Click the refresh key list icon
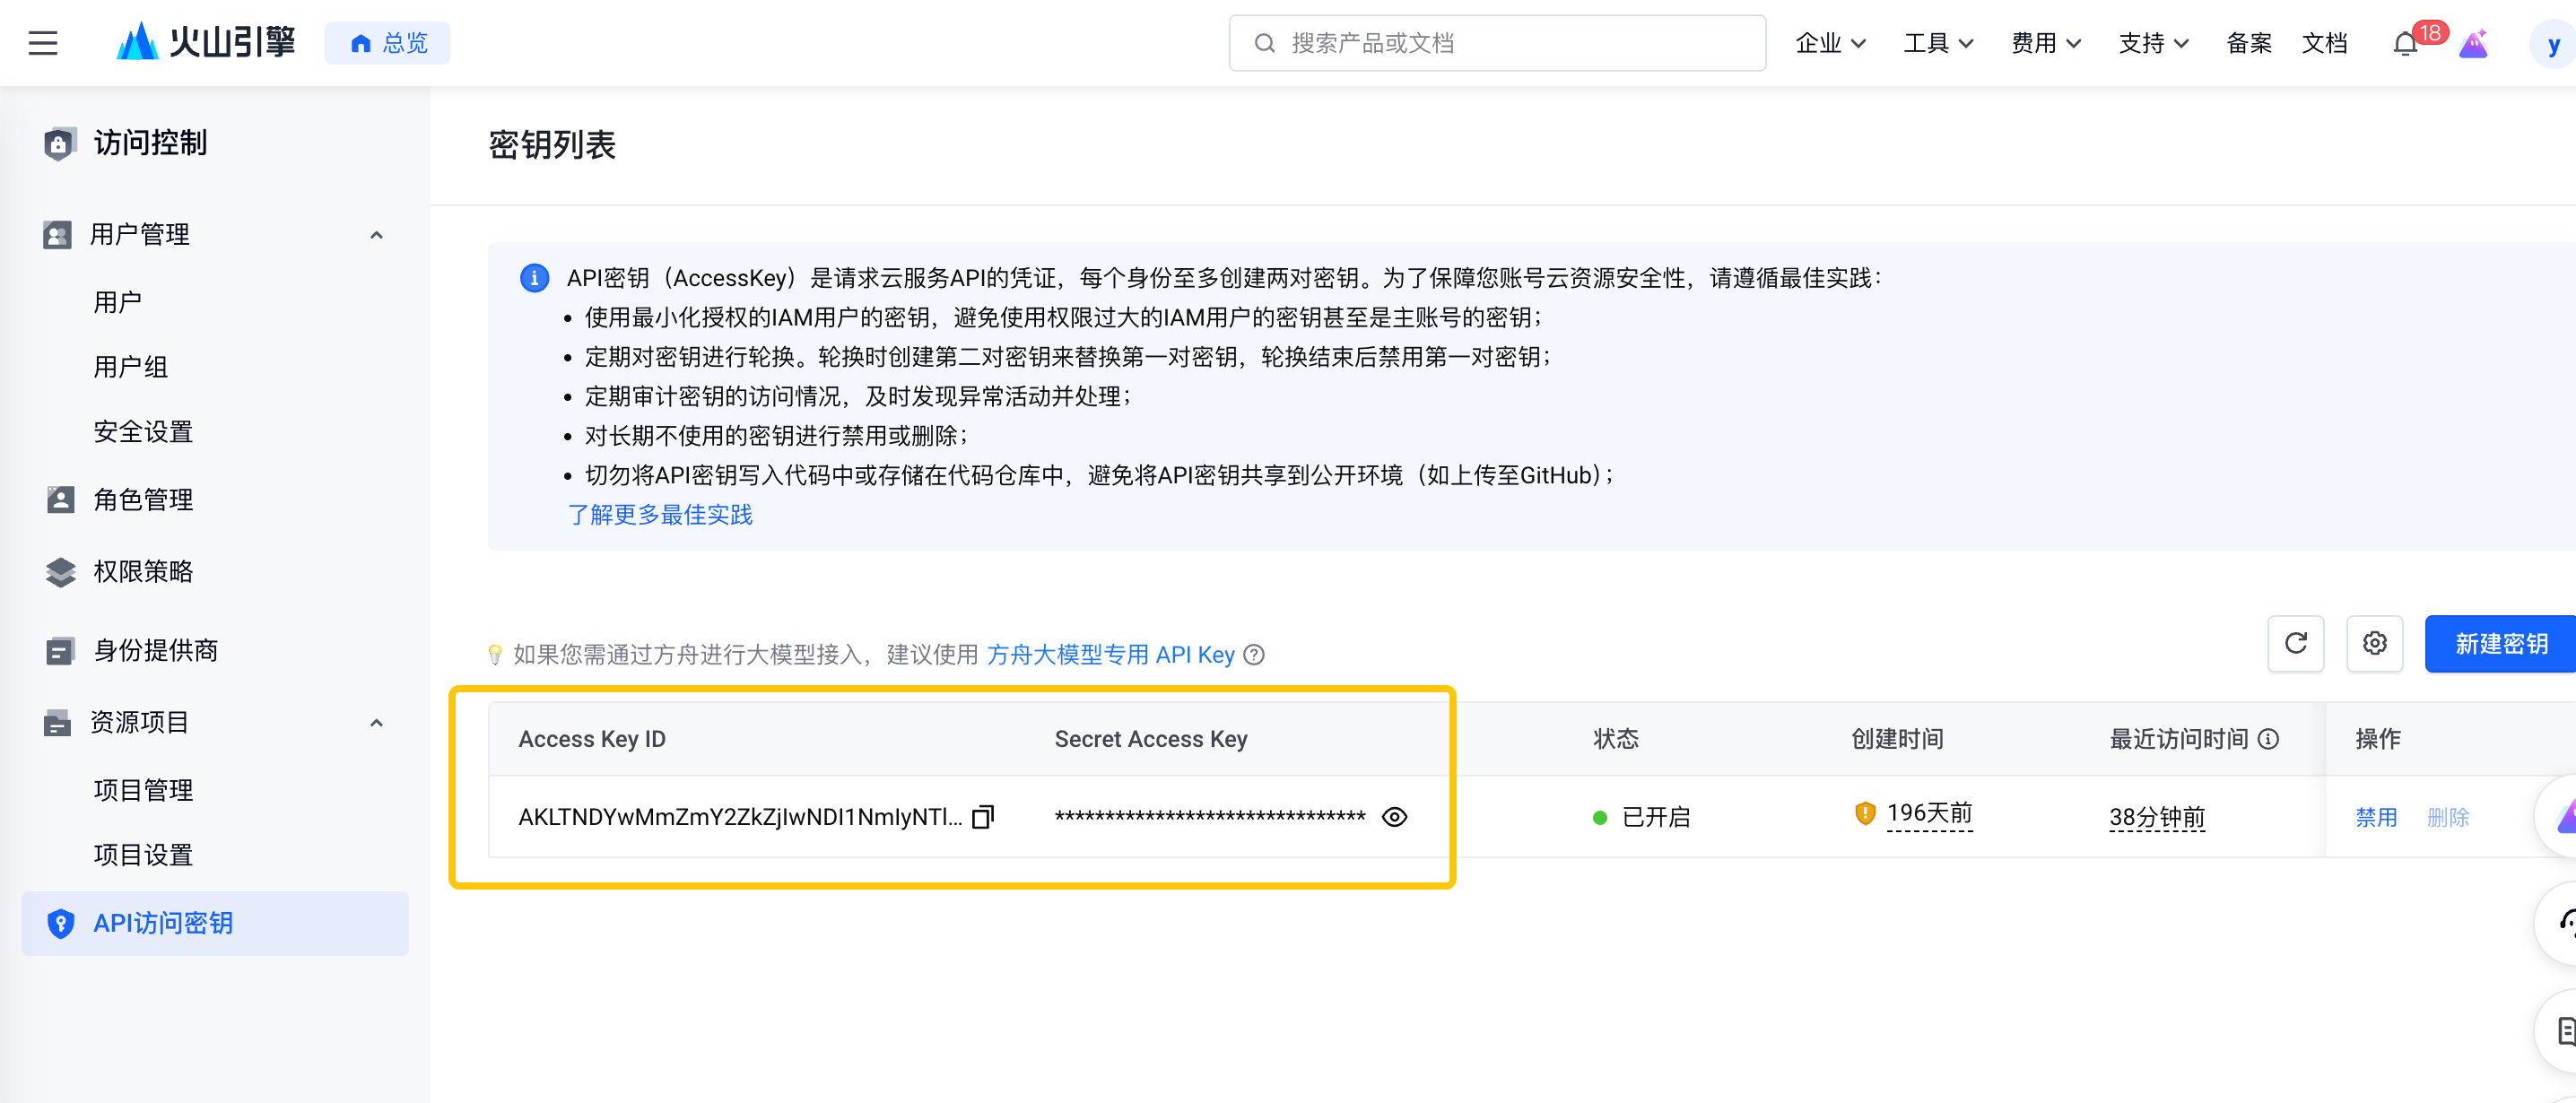Screen dimensions: 2576x1103 point(2295,643)
